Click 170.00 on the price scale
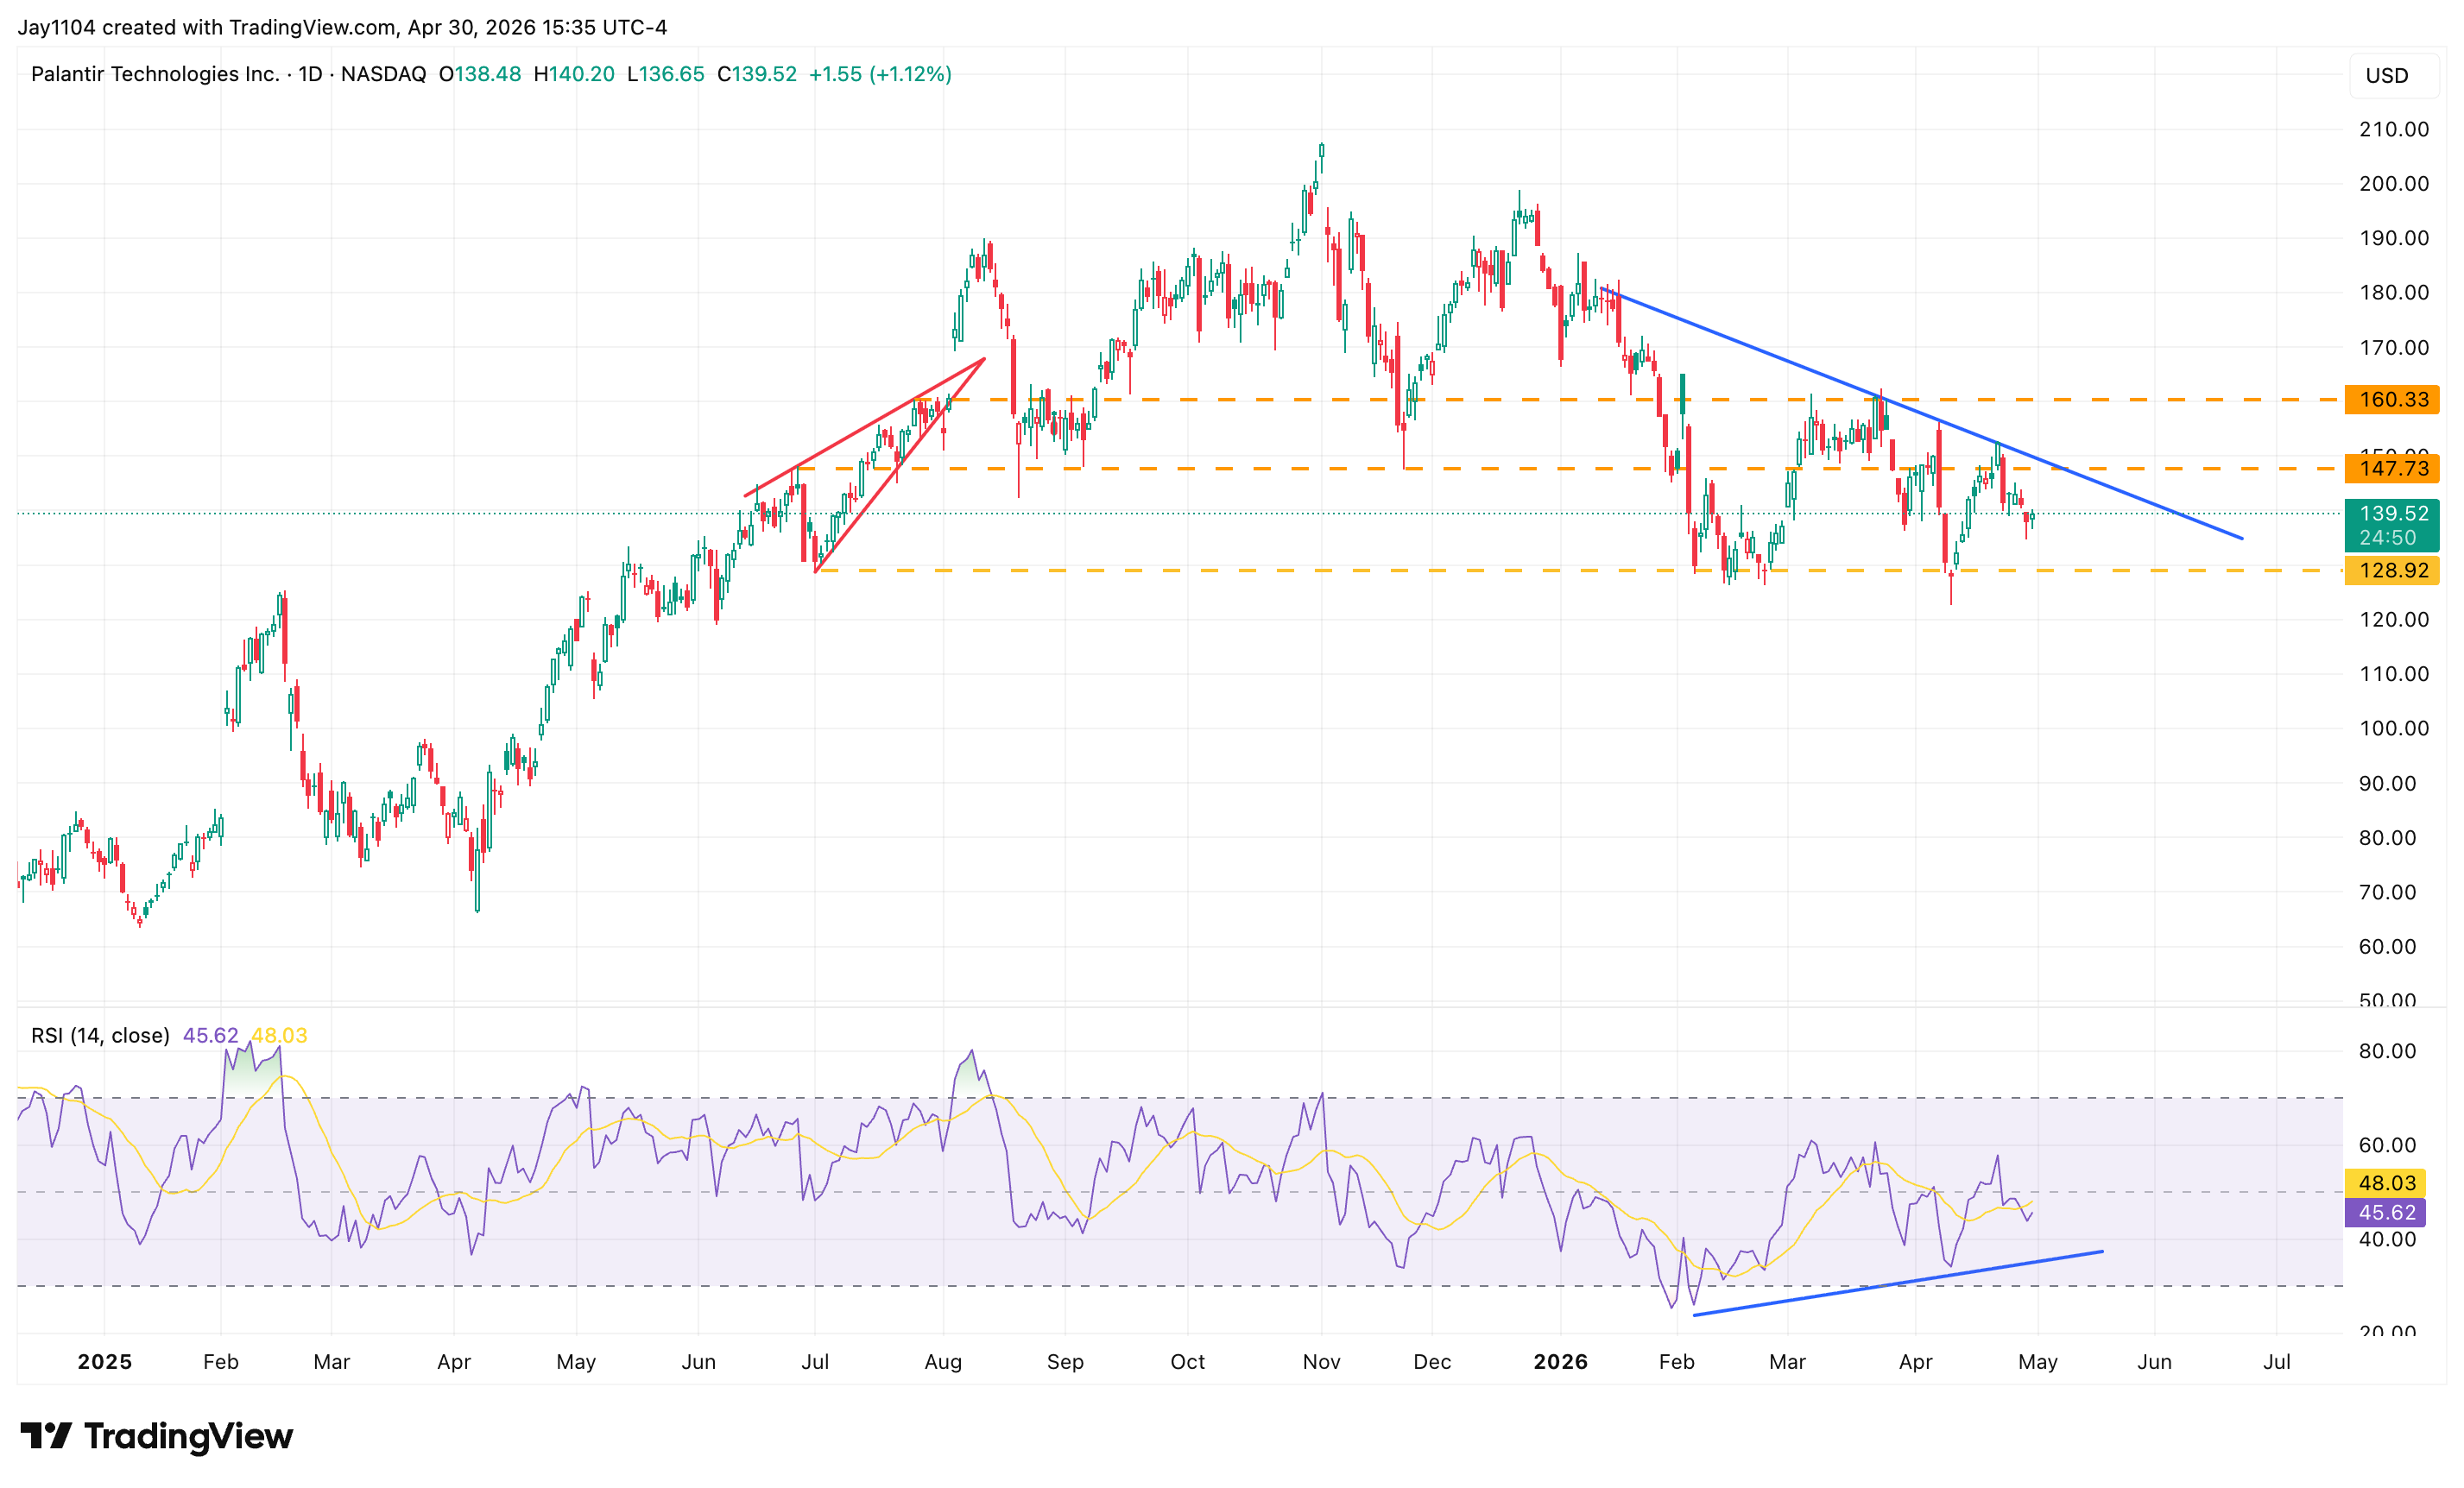Screen dimensions: 2464x1488 point(2394,347)
